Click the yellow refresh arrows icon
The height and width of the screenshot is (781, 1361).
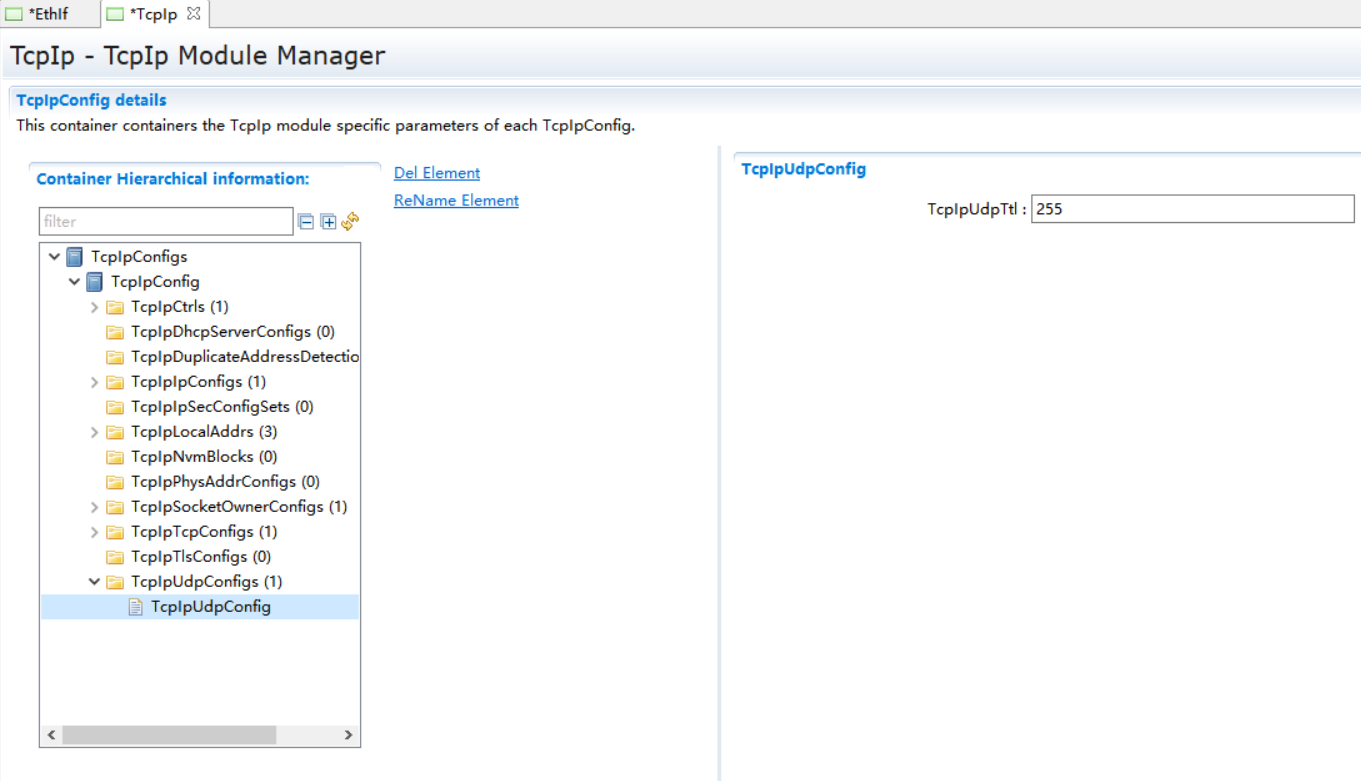350,222
